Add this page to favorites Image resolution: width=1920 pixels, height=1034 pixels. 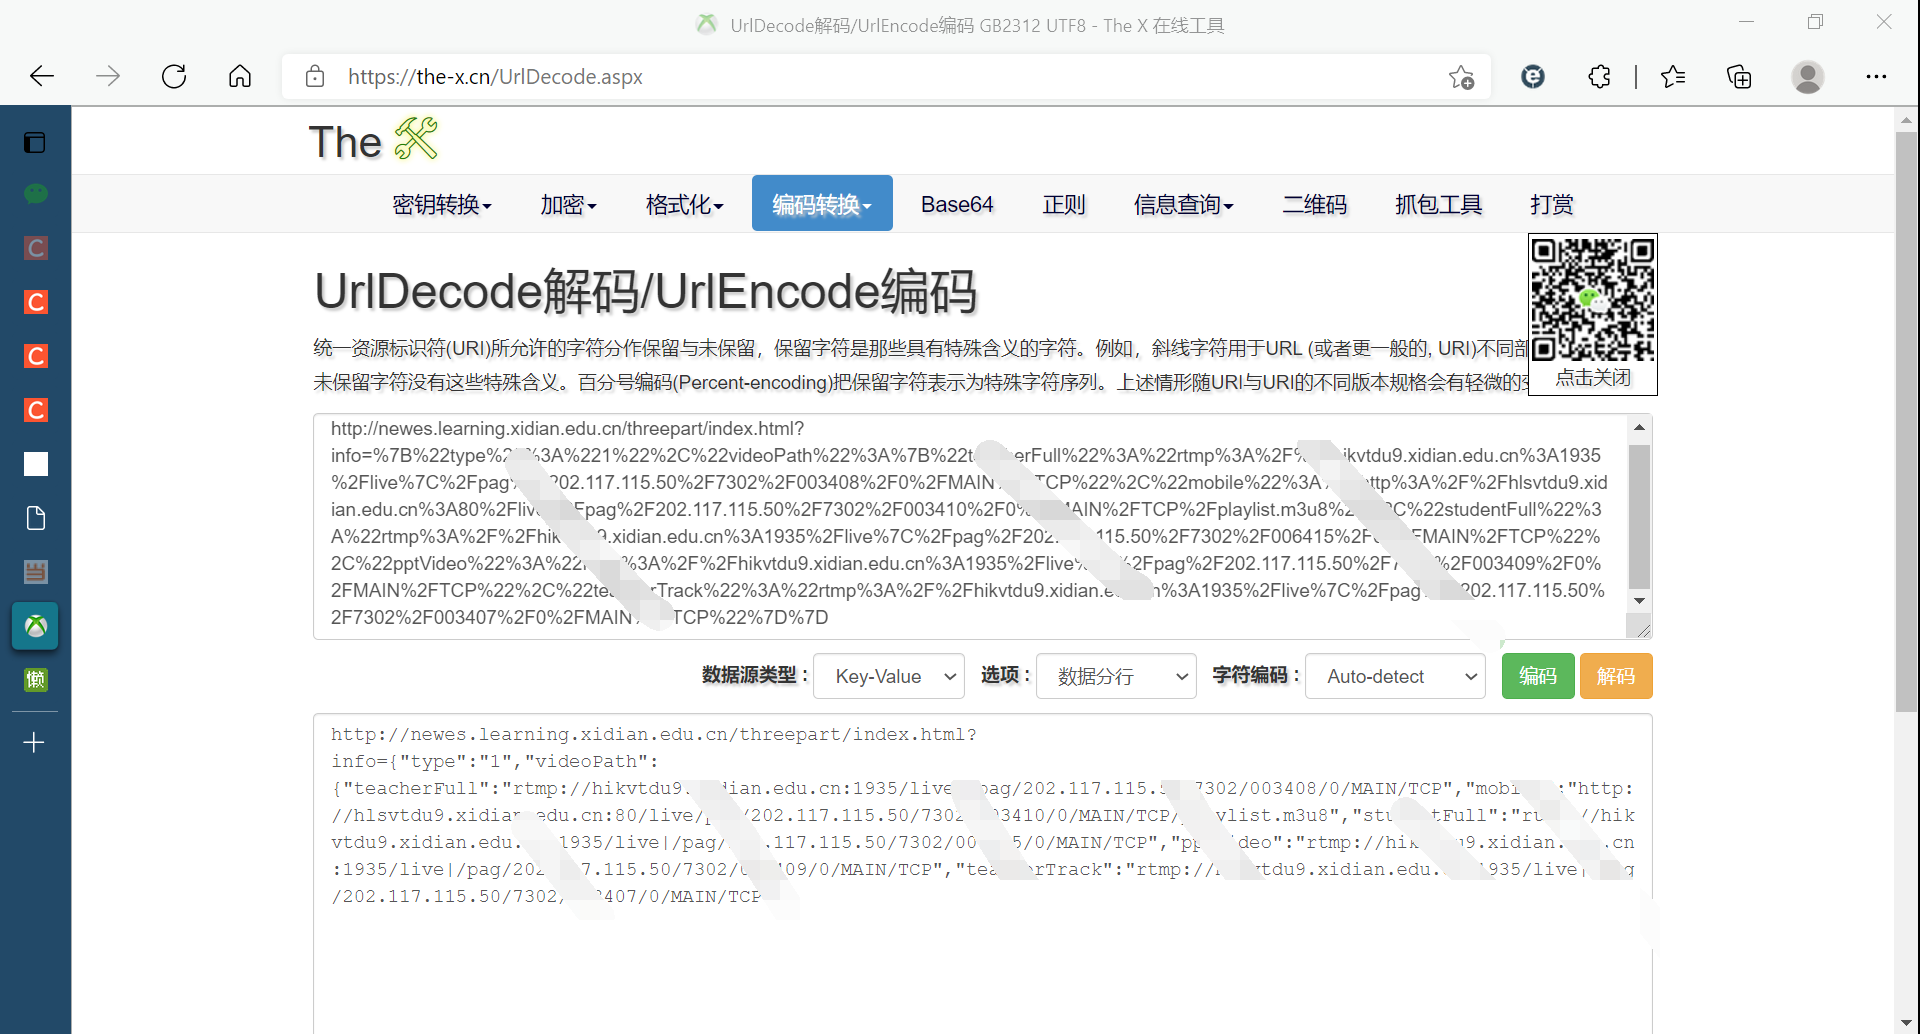click(x=1461, y=76)
